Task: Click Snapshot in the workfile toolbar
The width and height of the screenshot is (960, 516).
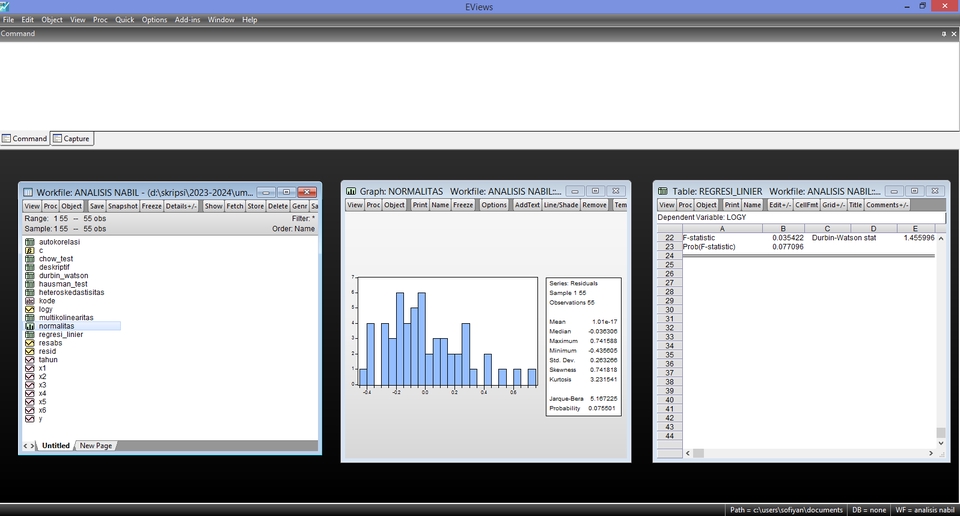Action: click(123, 206)
